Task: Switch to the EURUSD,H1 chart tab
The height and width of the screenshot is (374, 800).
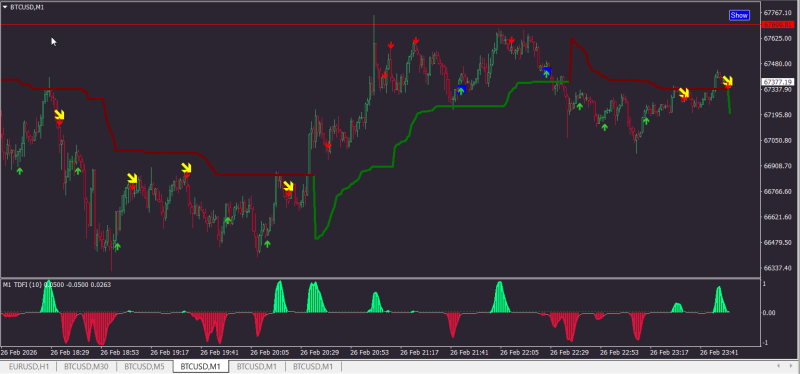Action: point(29,366)
